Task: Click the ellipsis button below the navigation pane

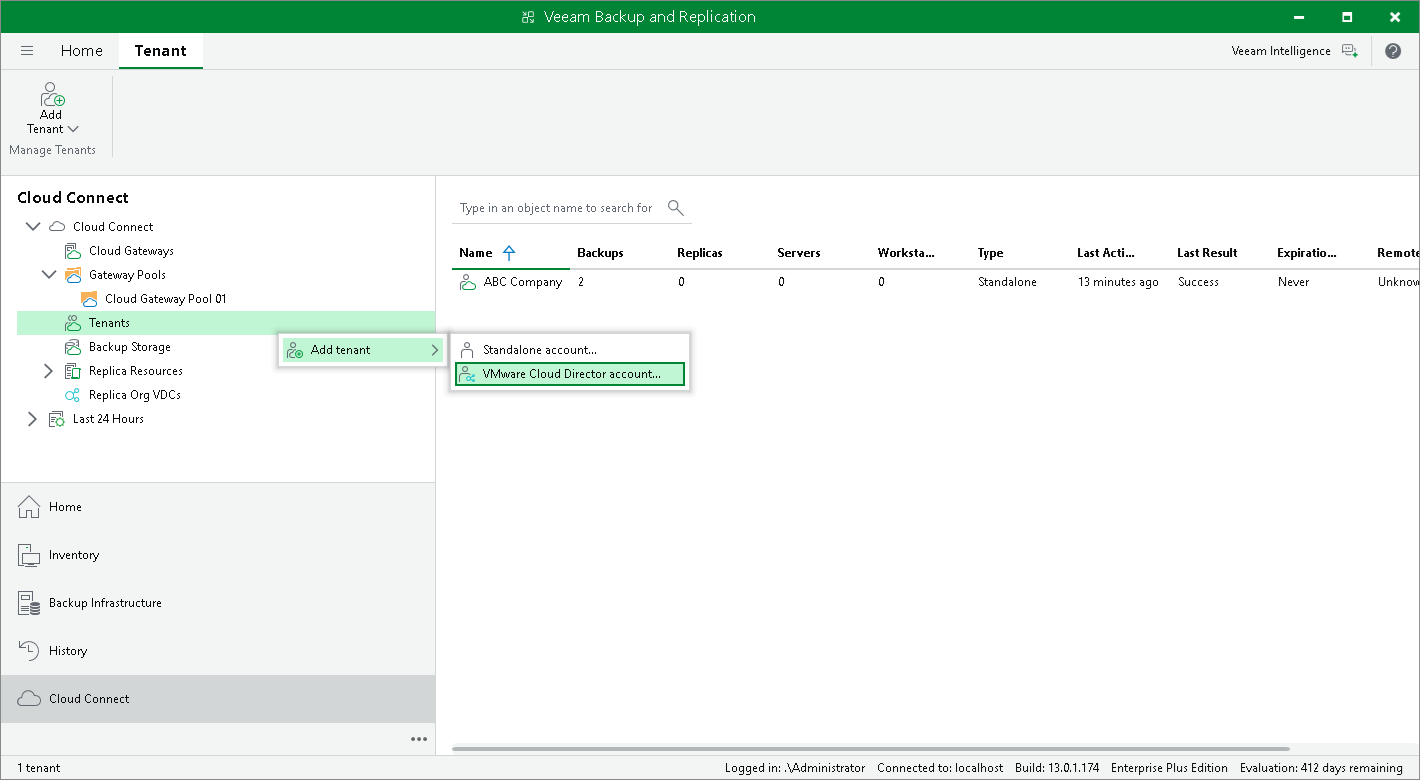Action: [x=418, y=739]
